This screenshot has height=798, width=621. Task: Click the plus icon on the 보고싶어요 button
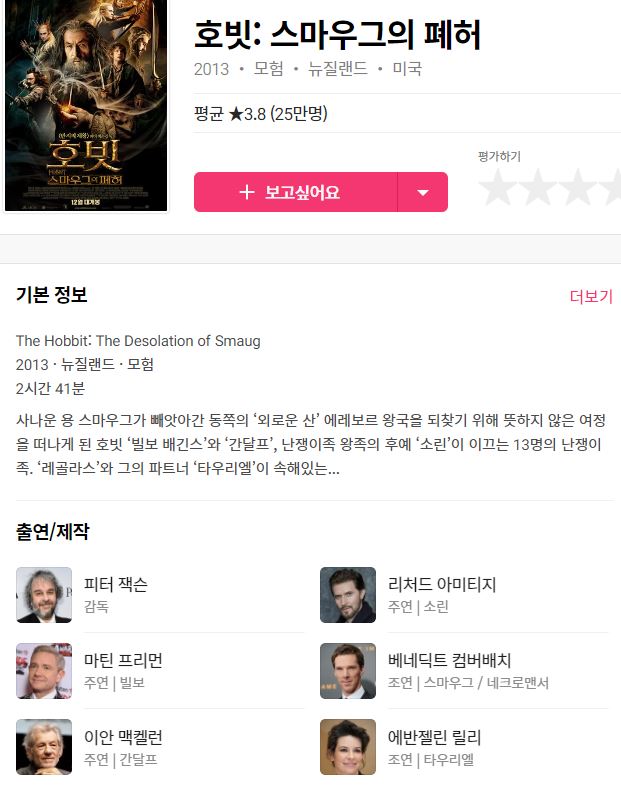coord(247,192)
